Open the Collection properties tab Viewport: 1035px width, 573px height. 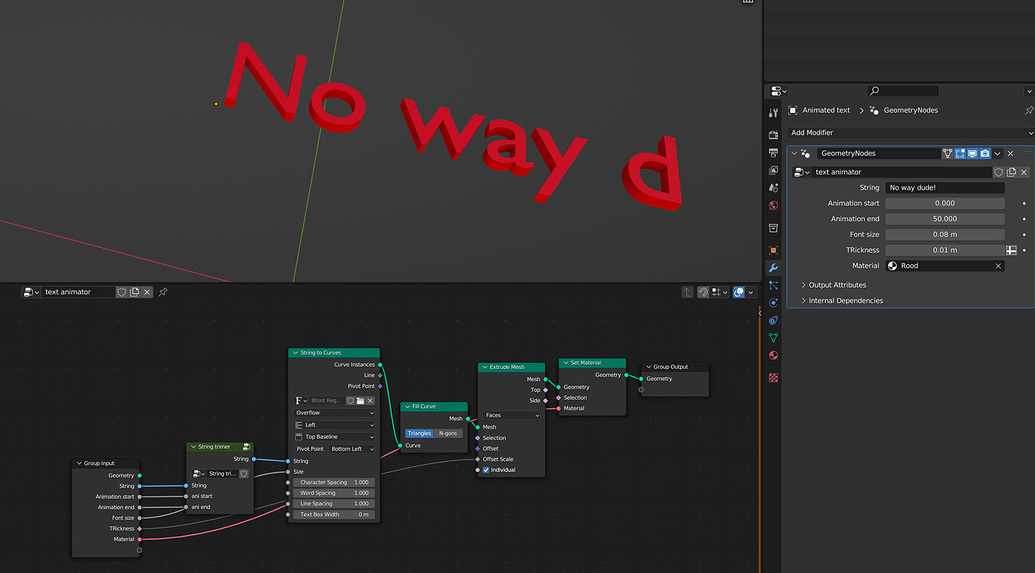pos(773,228)
